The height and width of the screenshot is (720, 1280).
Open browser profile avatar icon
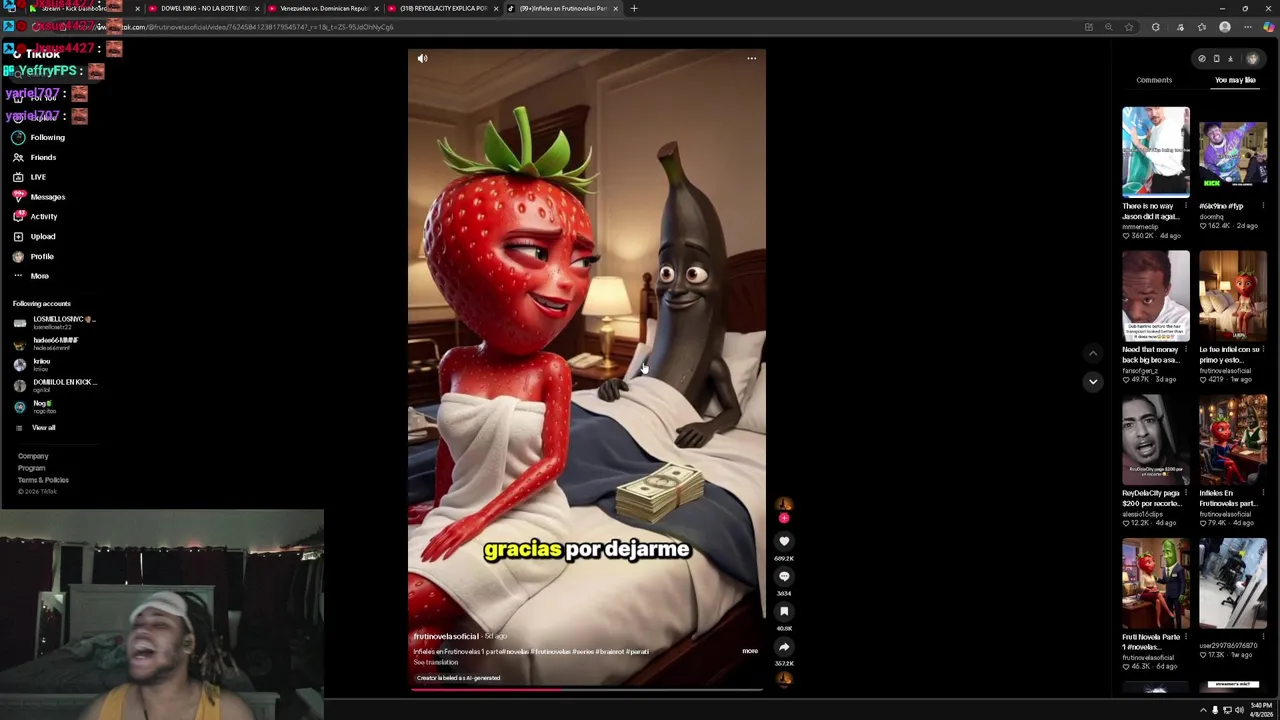click(1225, 27)
